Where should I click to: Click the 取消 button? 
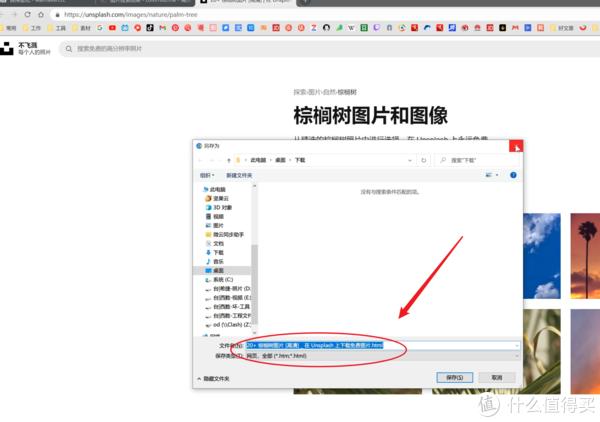coord(497,378)
